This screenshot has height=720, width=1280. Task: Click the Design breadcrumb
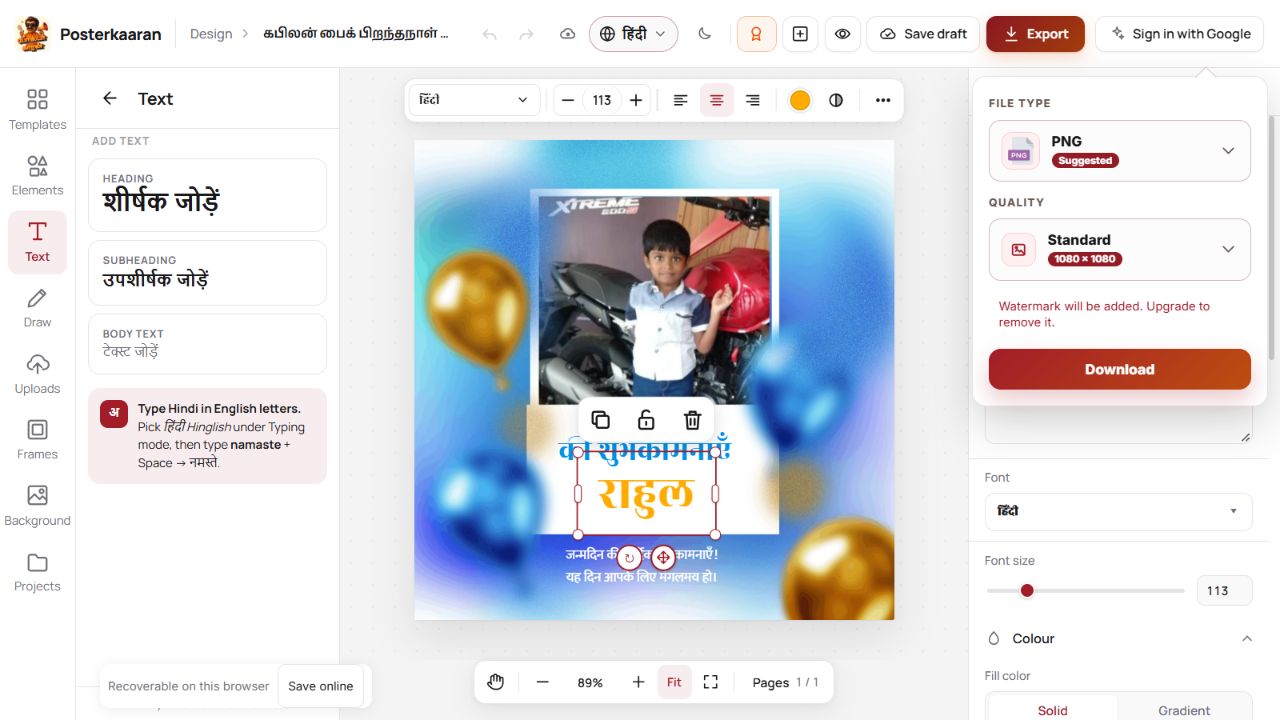click(x=211, y=34)
